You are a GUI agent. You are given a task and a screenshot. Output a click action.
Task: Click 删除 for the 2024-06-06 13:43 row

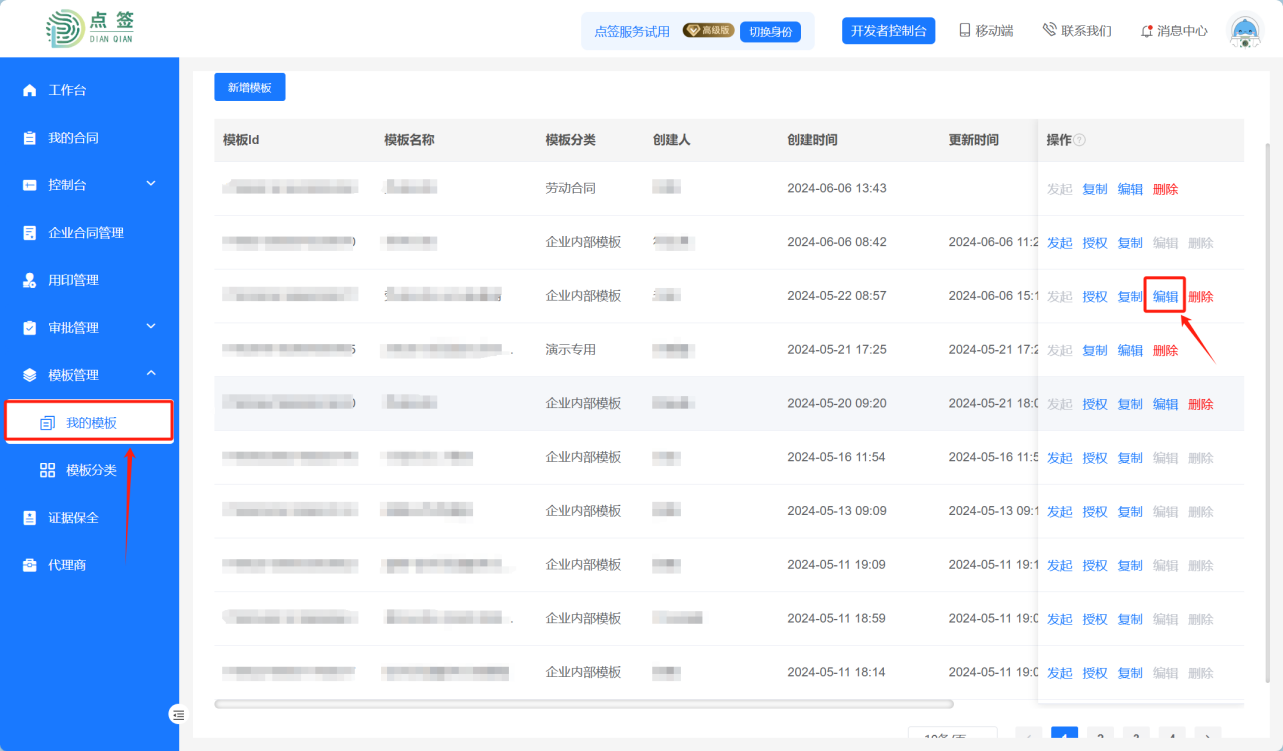click(x=1165, y=189)
